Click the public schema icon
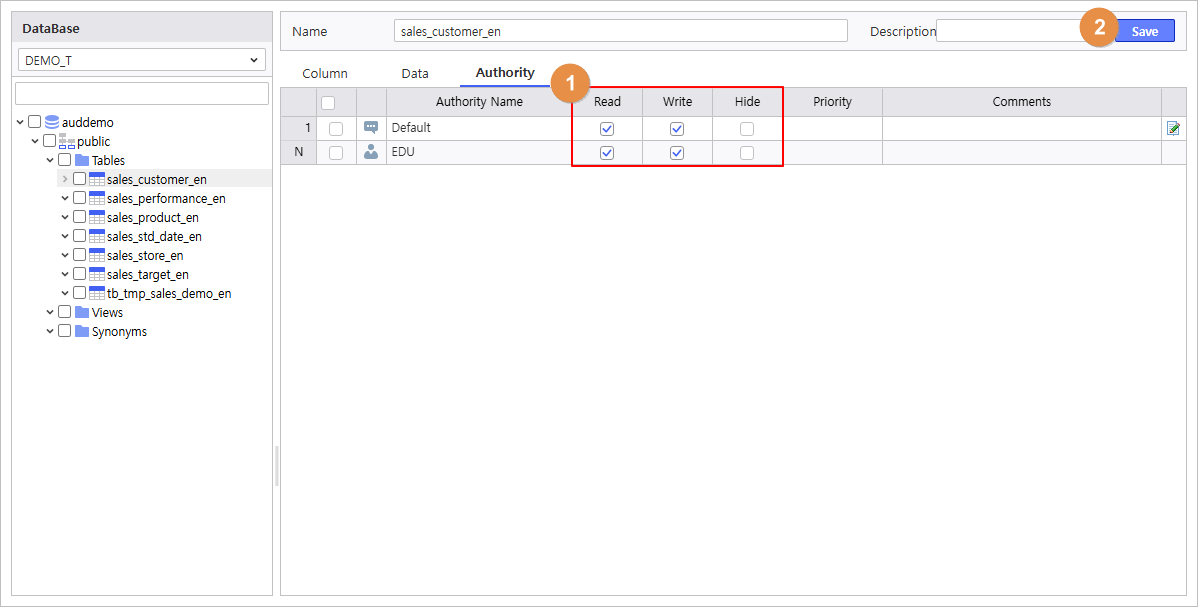 click(67, 141)
